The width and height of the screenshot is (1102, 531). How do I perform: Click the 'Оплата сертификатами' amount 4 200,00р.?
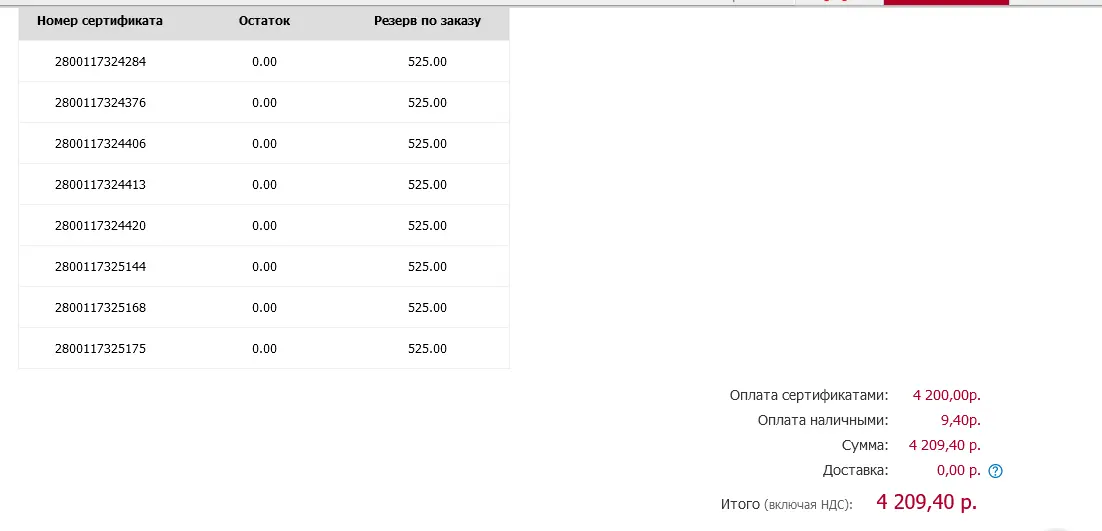947,395
